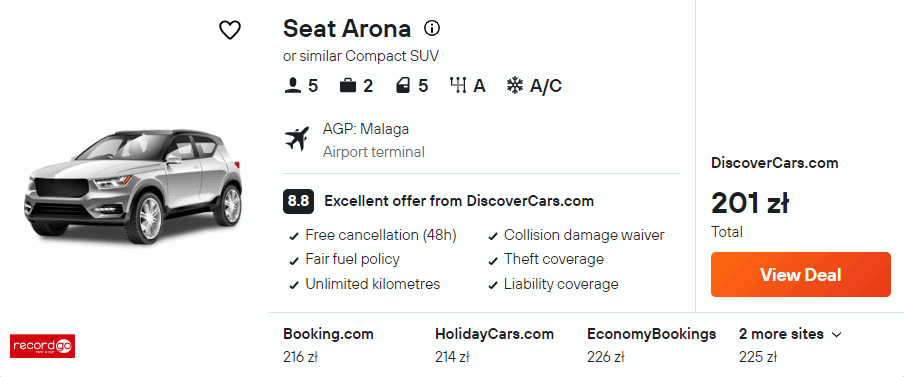Image resolution: width=904 pixels, height=377 pixels.
Task: Click the airplane icon beside AGP: Malaga
Action: coord(297,140)
